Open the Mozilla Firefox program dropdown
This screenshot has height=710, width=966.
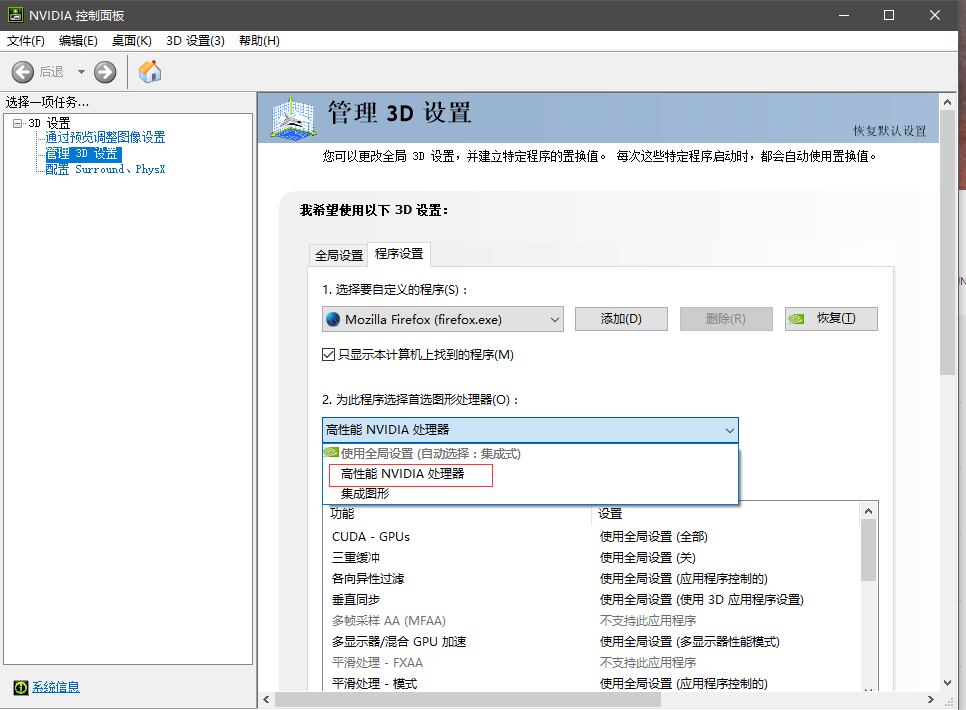click(x=442, y=319)
